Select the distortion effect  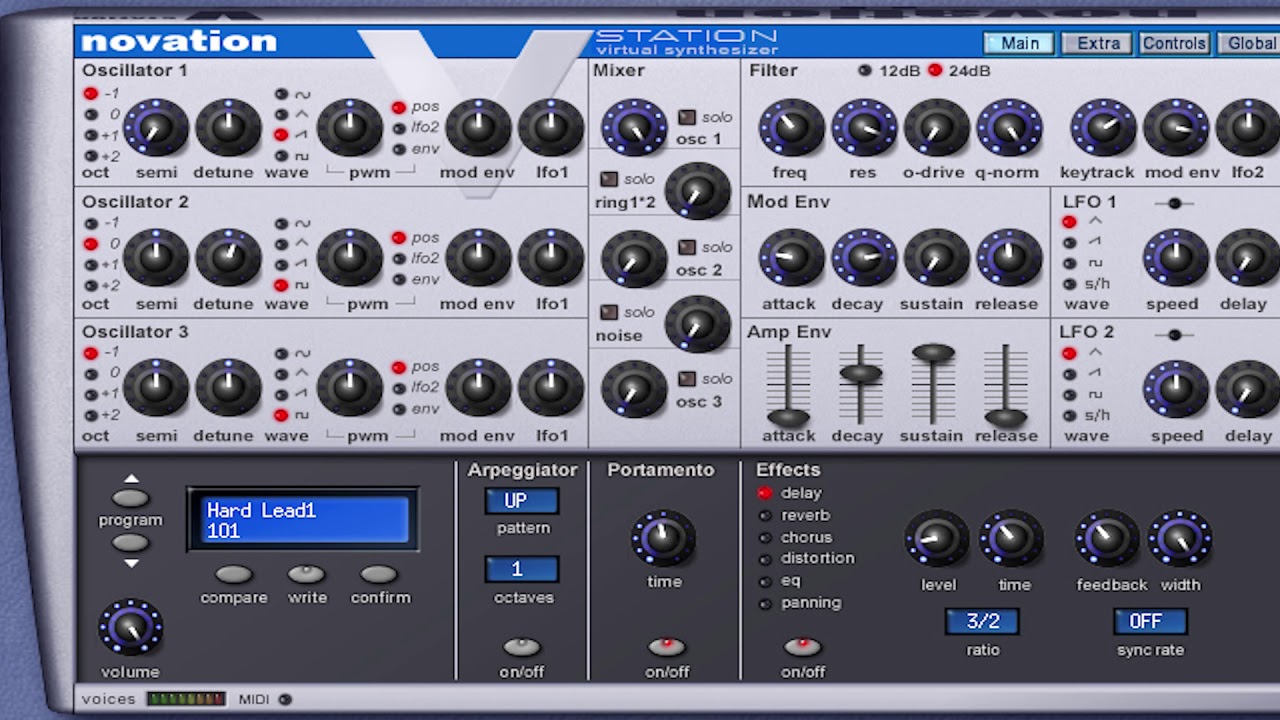coord(765,560)
